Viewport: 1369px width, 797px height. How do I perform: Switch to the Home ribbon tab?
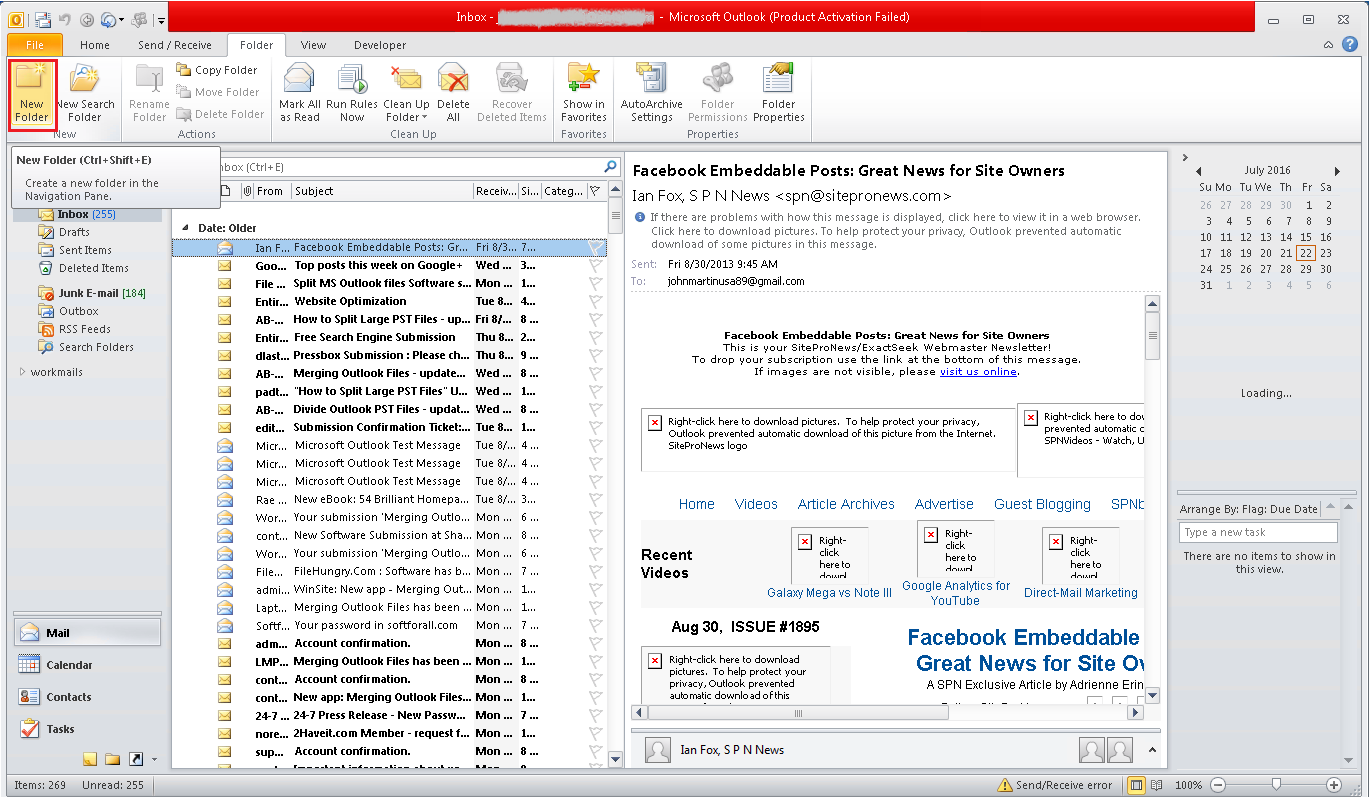tap(95, 45)
